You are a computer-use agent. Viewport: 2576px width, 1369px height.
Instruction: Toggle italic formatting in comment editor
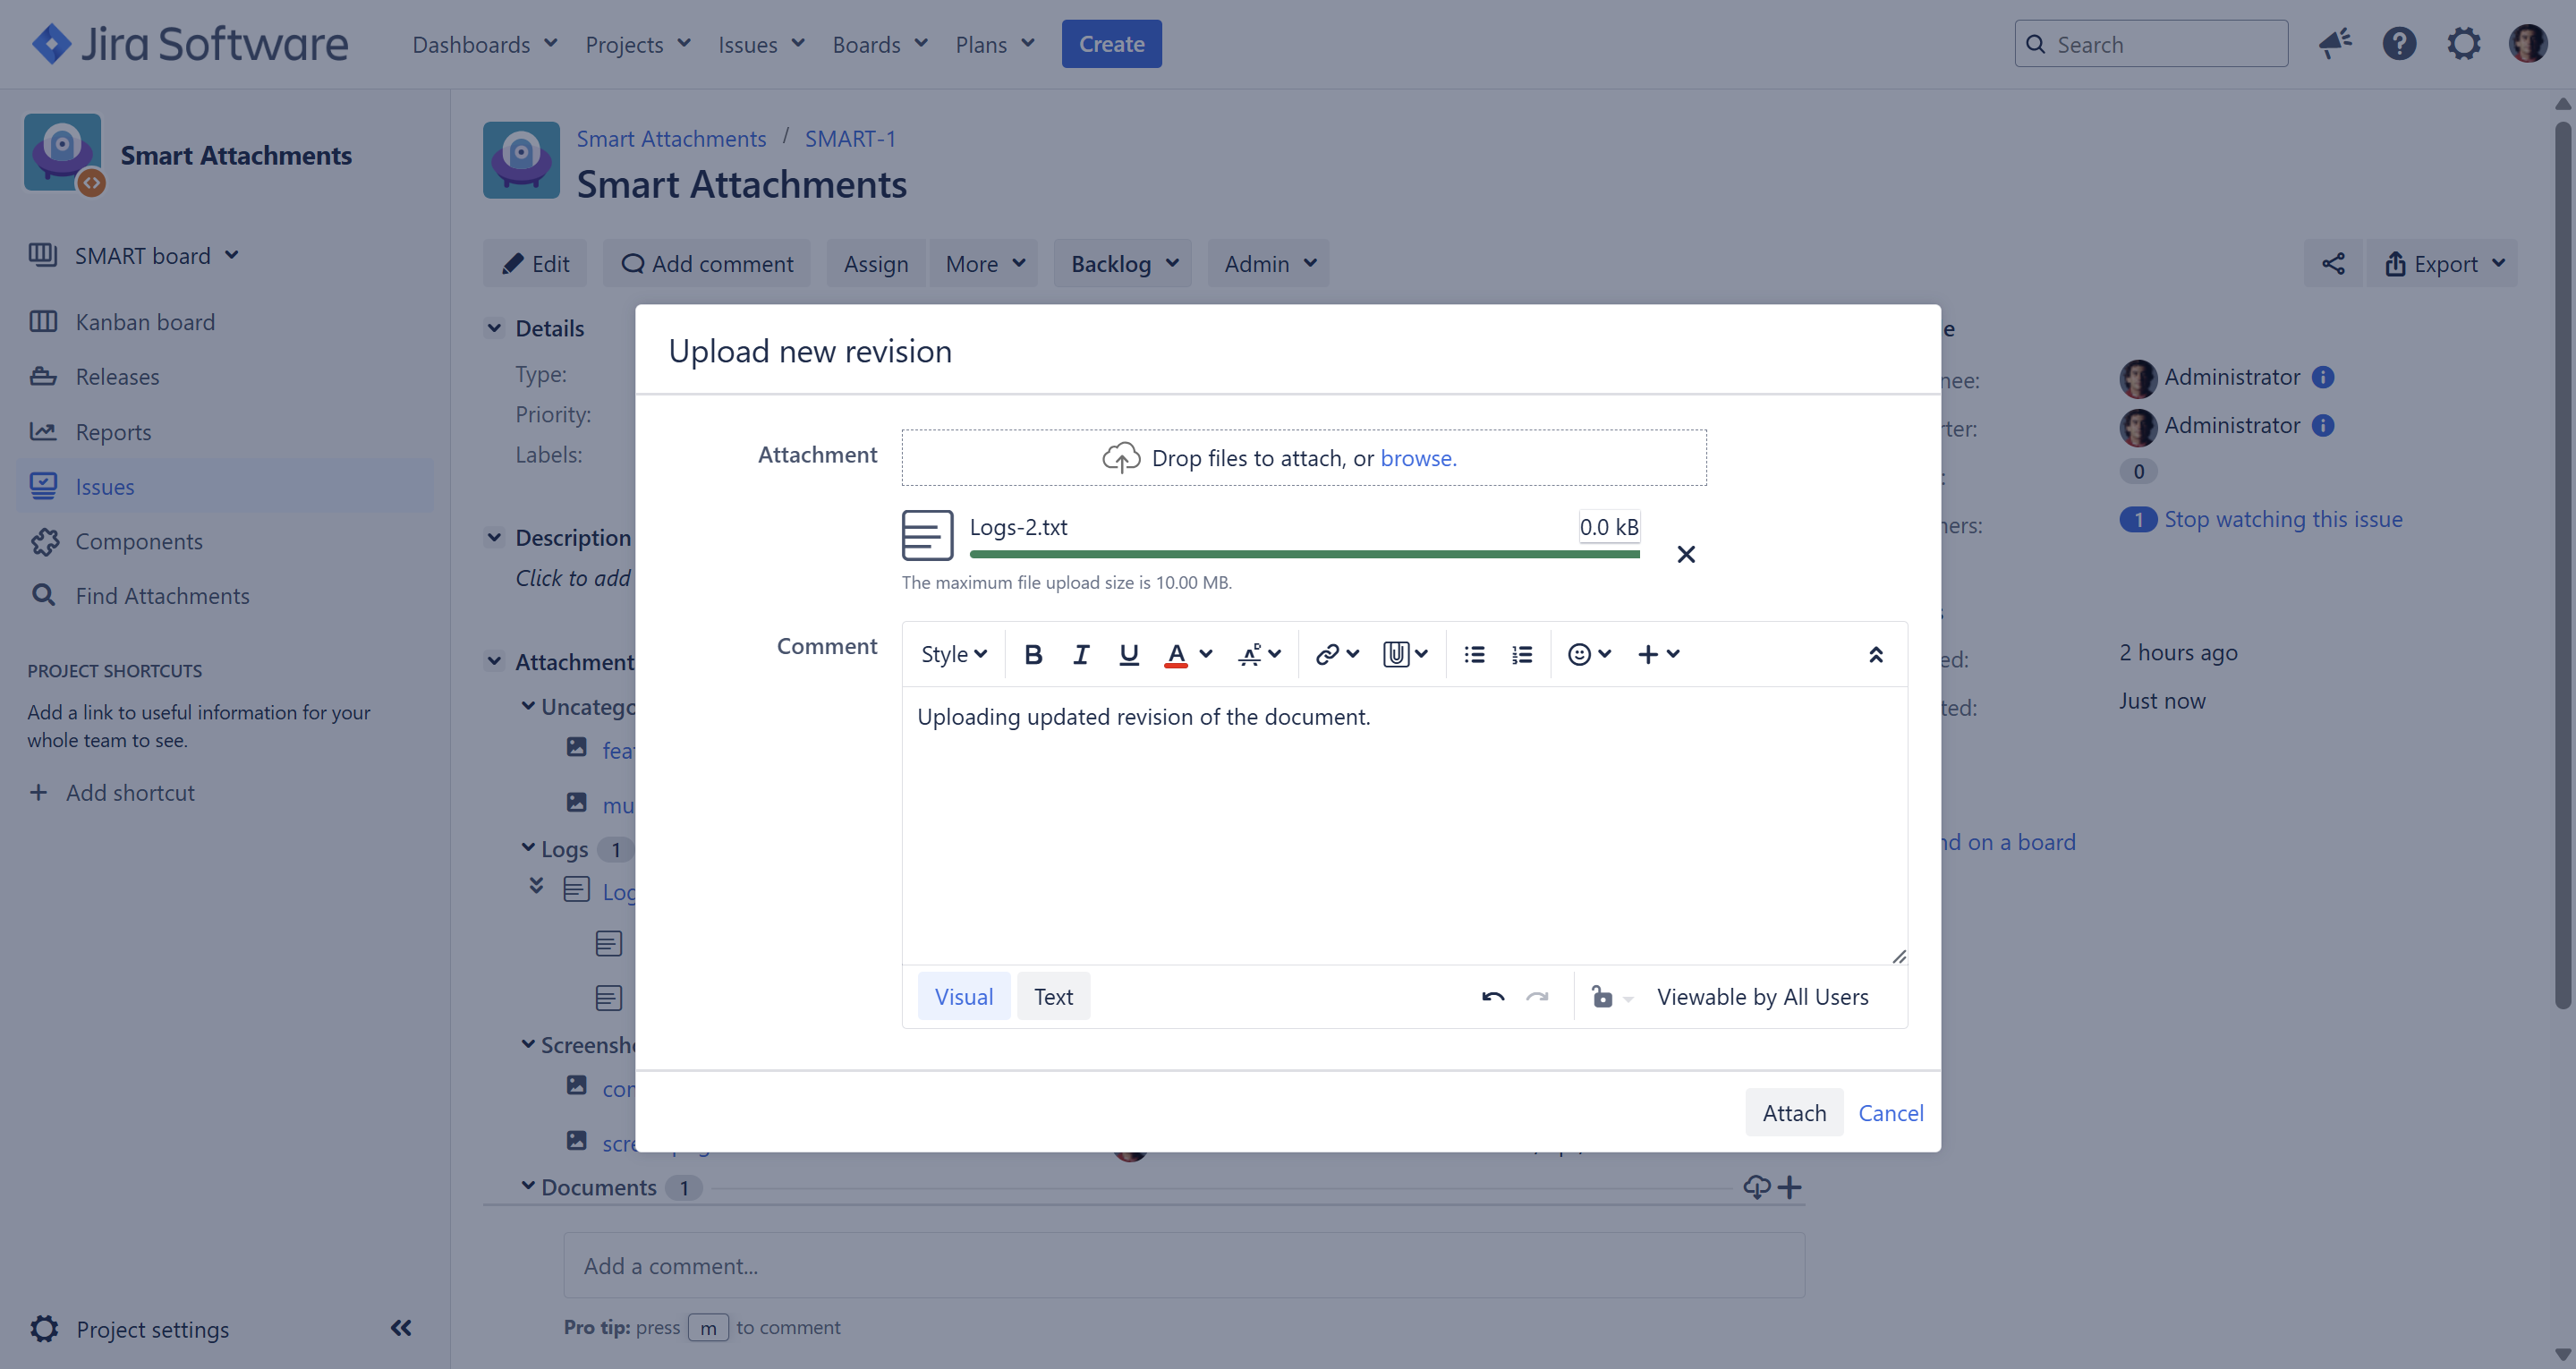pyautogui.click(x=1081, y=654)
